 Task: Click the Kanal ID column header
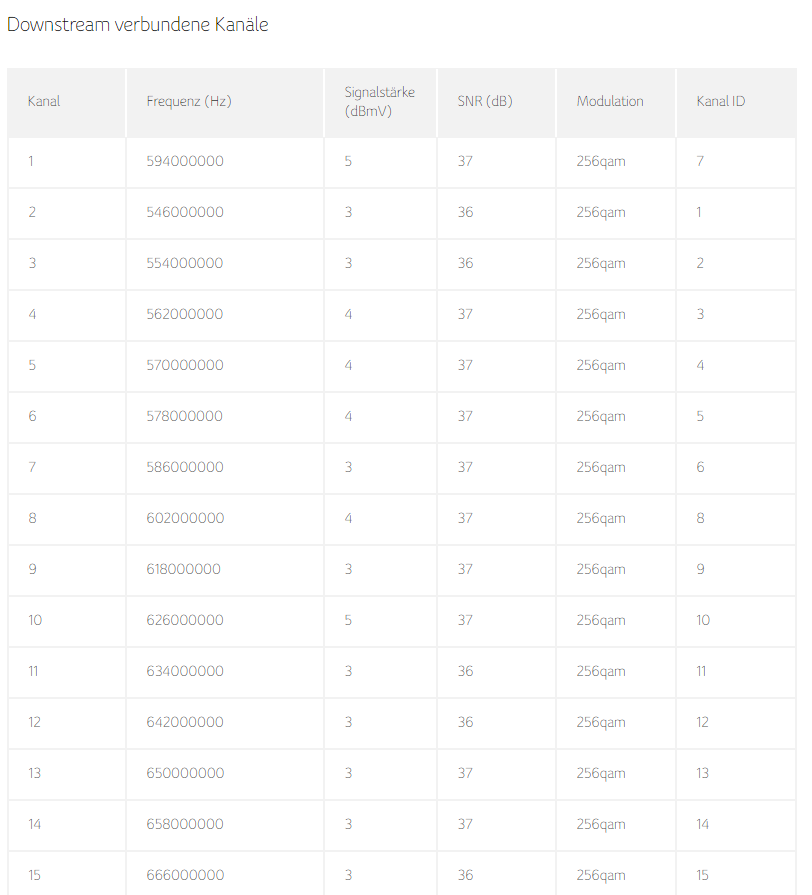coord(721,101)
